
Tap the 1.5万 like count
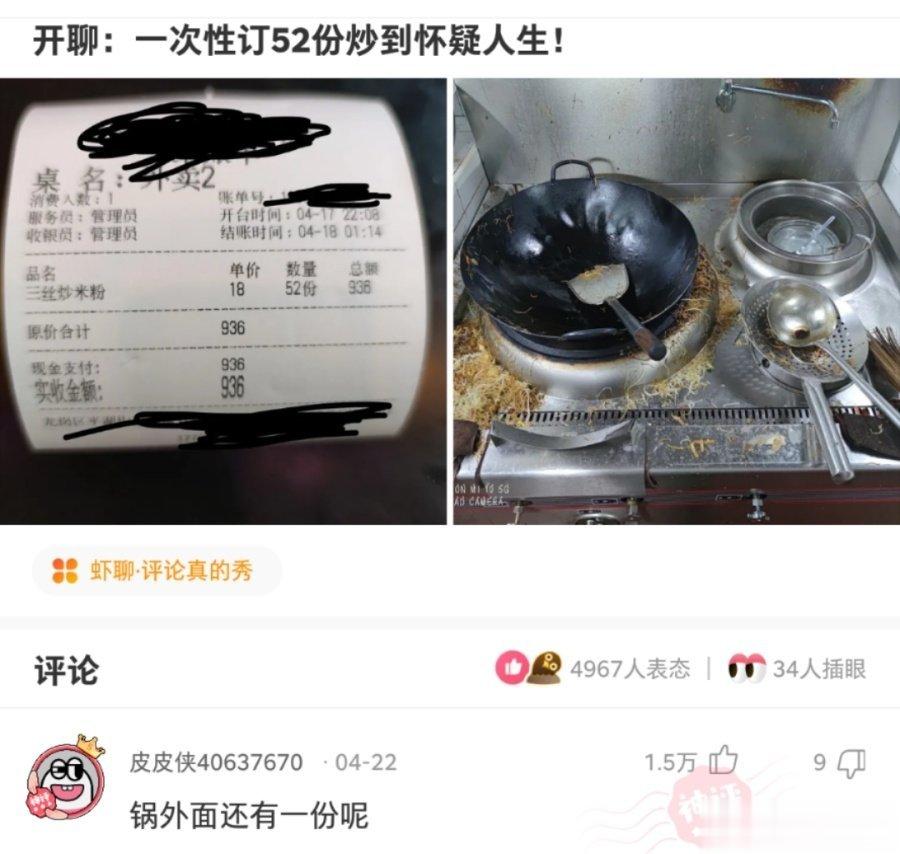tap(670, 763)
